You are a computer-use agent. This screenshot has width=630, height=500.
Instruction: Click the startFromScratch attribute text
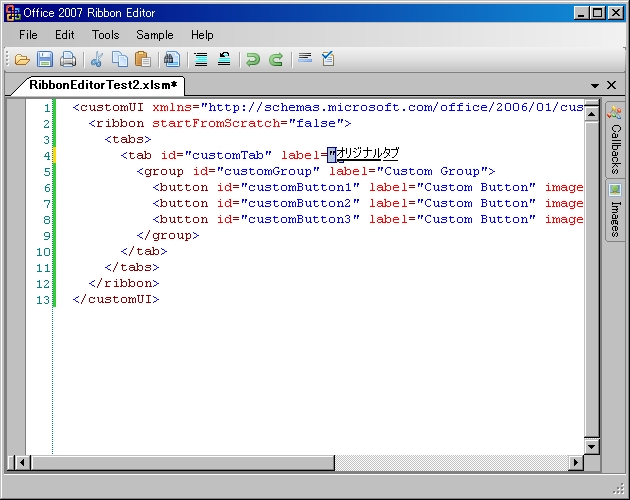(216, 123)
